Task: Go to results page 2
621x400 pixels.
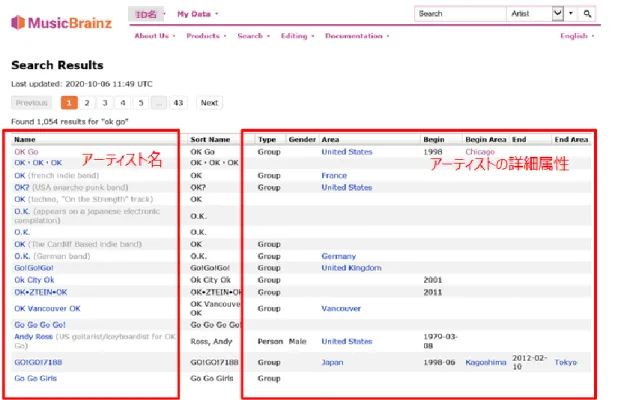Action: [x=87, y=103]
